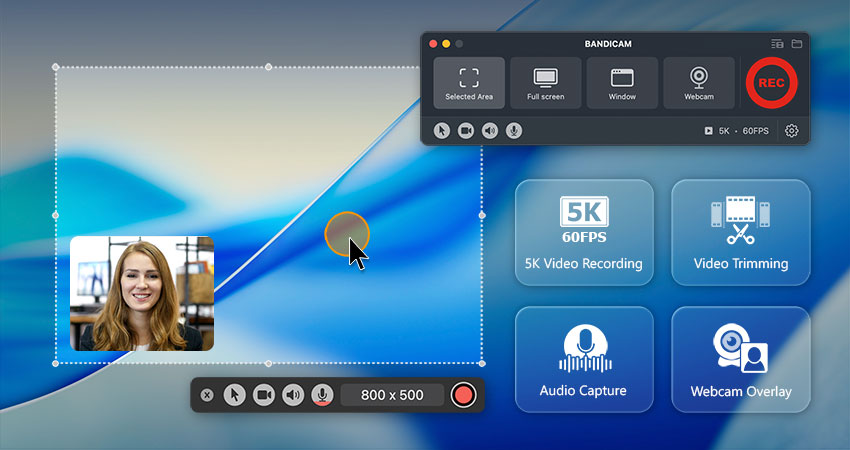Click the webcam overlay thumbnail of woman
850x450 pixels.
click(142, 293)
